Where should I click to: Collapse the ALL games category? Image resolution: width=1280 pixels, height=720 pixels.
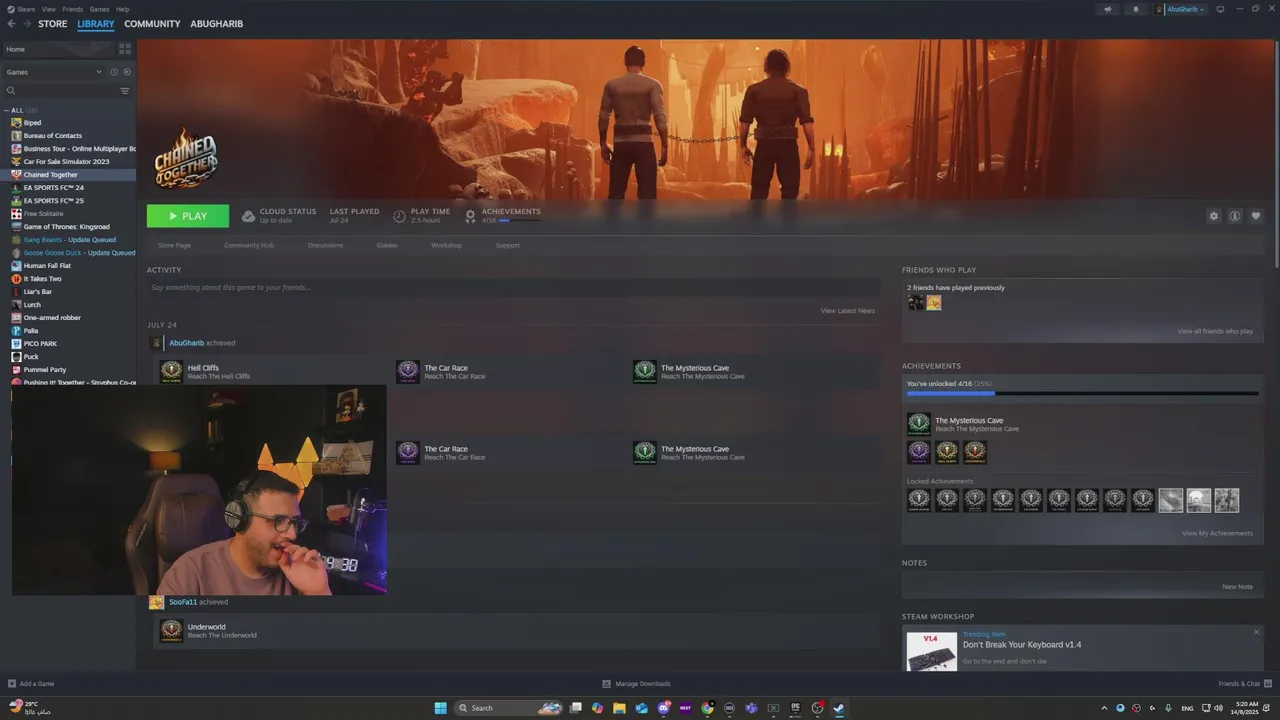pyautogui.click(x=6, y=110)
